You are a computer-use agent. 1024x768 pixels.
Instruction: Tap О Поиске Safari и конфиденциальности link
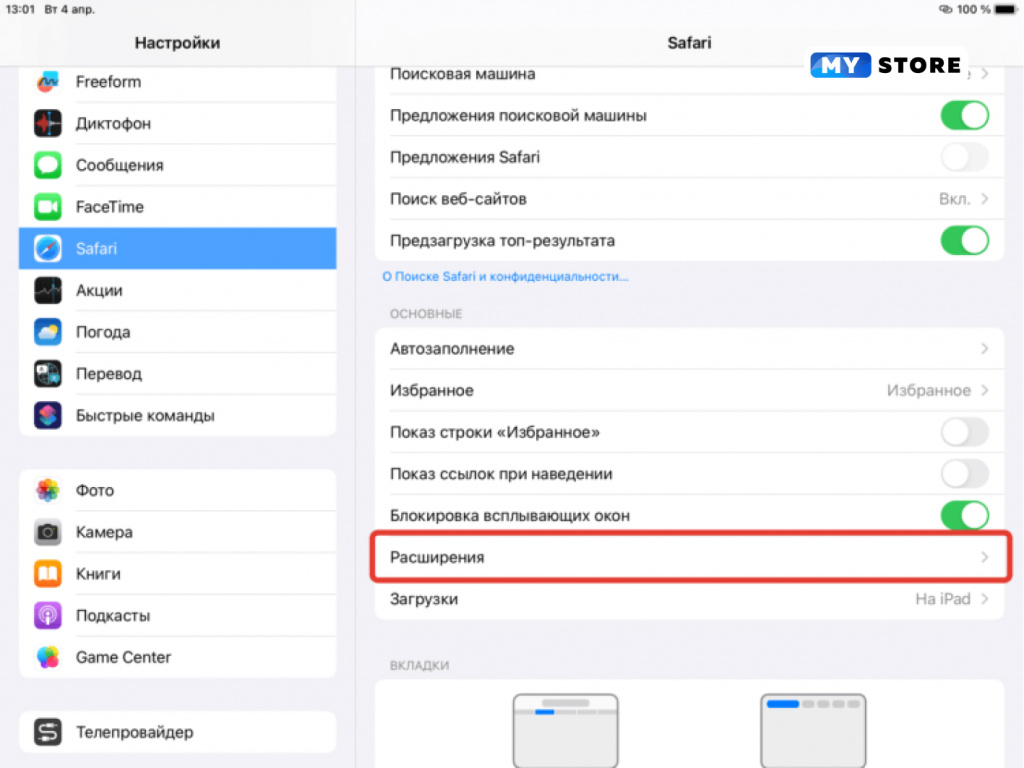coord(503,277)
